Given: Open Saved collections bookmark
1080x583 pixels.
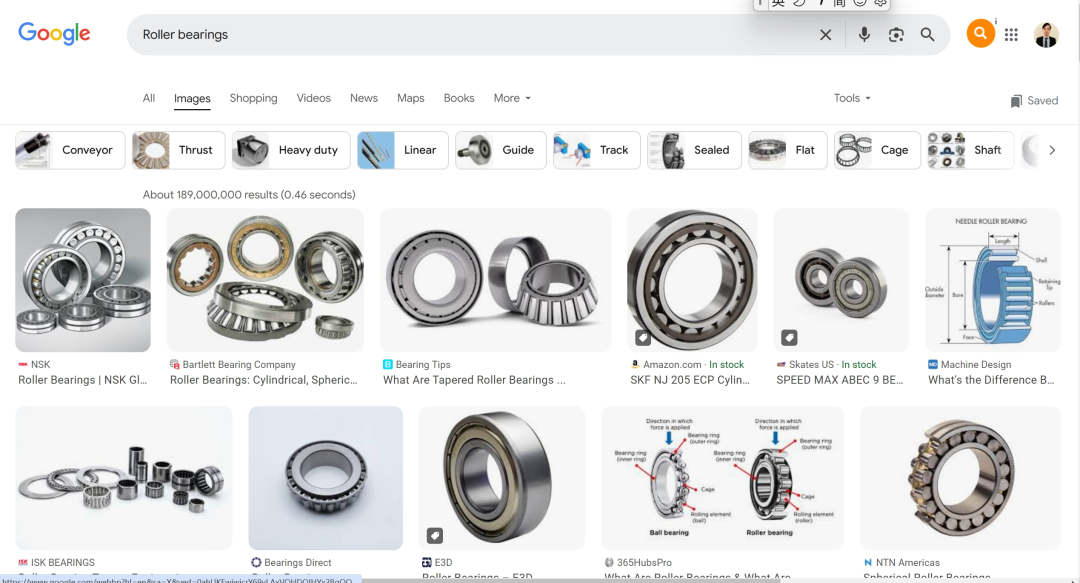Looking at the screenshot, I should (x=1034, y=100).
